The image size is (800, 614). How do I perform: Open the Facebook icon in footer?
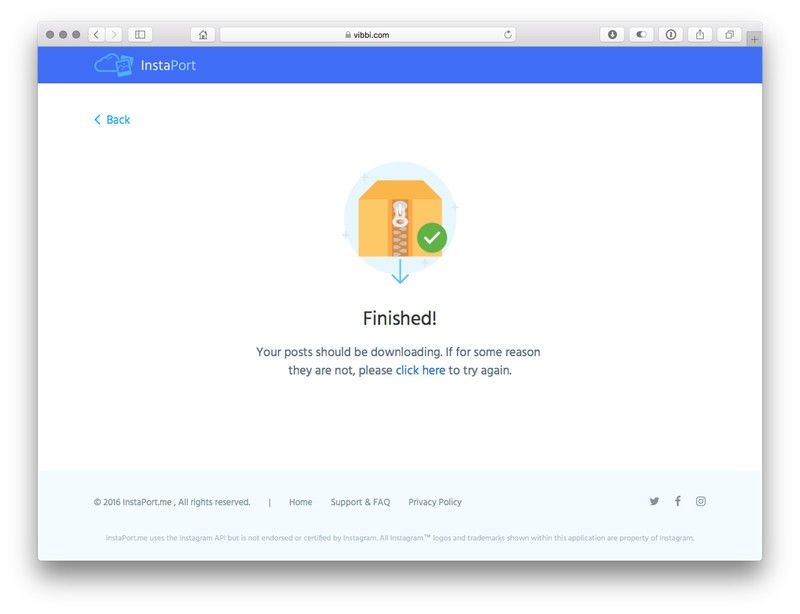678,501
